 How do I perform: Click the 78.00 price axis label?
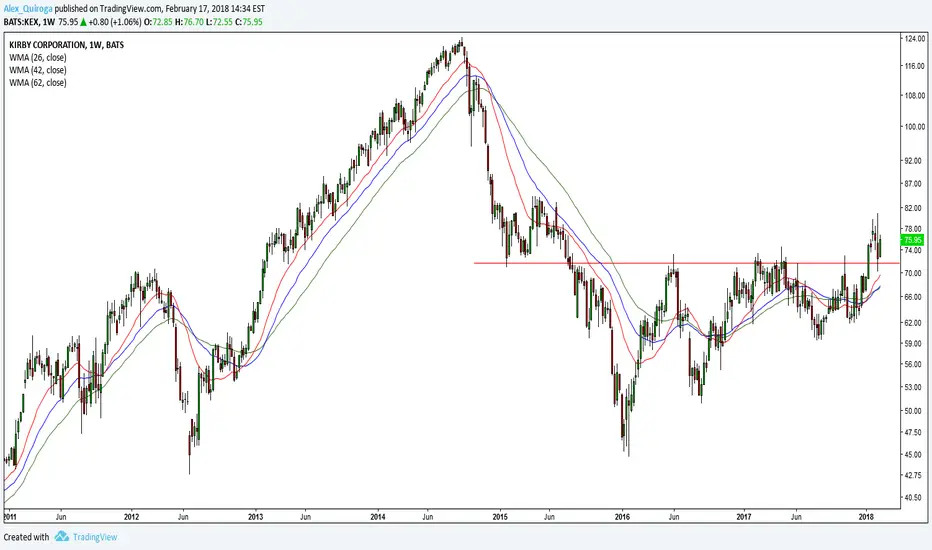pos(914,229)
